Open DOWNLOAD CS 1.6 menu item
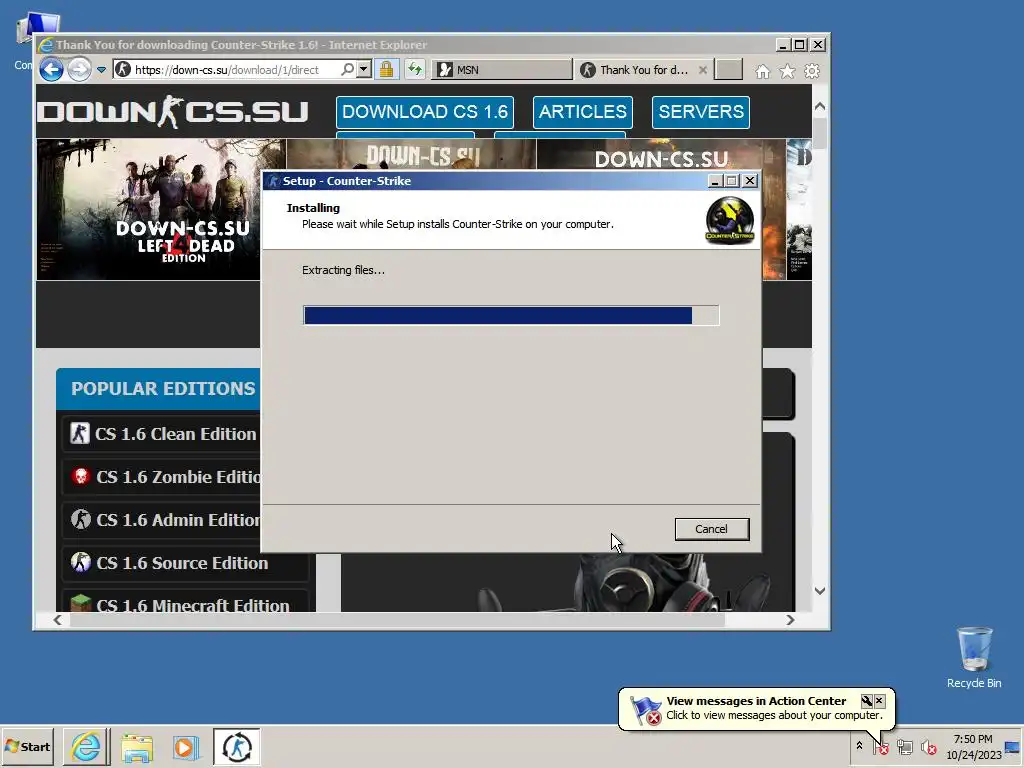The height and width of the screenshot is (768, 1024). point(424,112)
